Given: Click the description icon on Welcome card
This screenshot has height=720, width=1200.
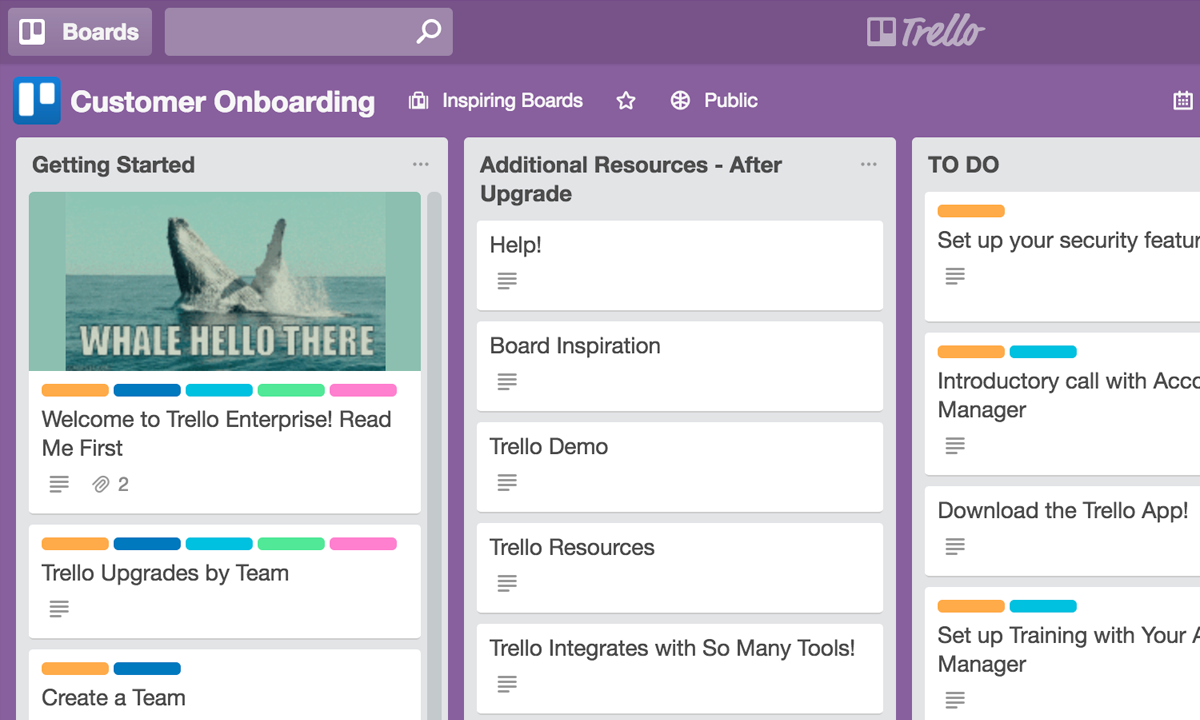Looking at the screenshot, I should [x=59, y=485].
